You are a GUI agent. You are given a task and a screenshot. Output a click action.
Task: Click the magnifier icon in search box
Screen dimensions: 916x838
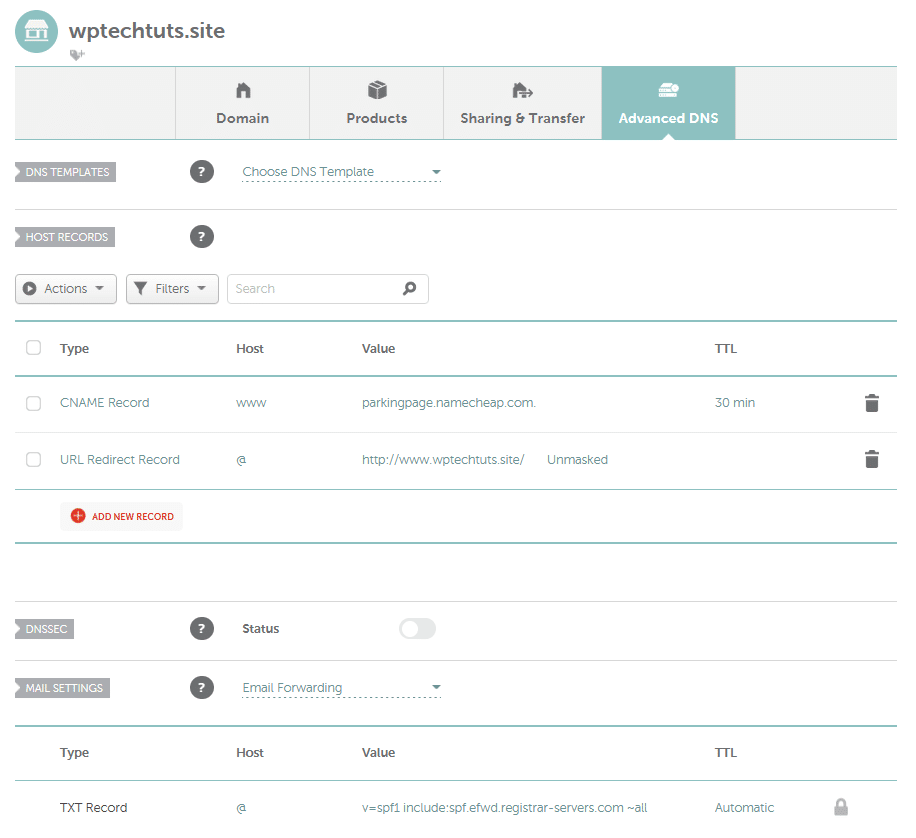pos(409,289)
